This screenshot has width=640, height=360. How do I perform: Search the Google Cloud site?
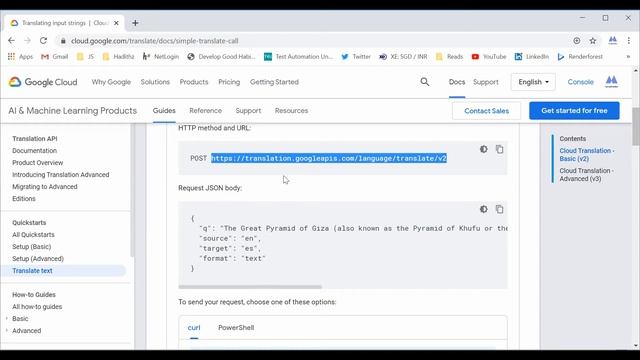tap(424, 82)
